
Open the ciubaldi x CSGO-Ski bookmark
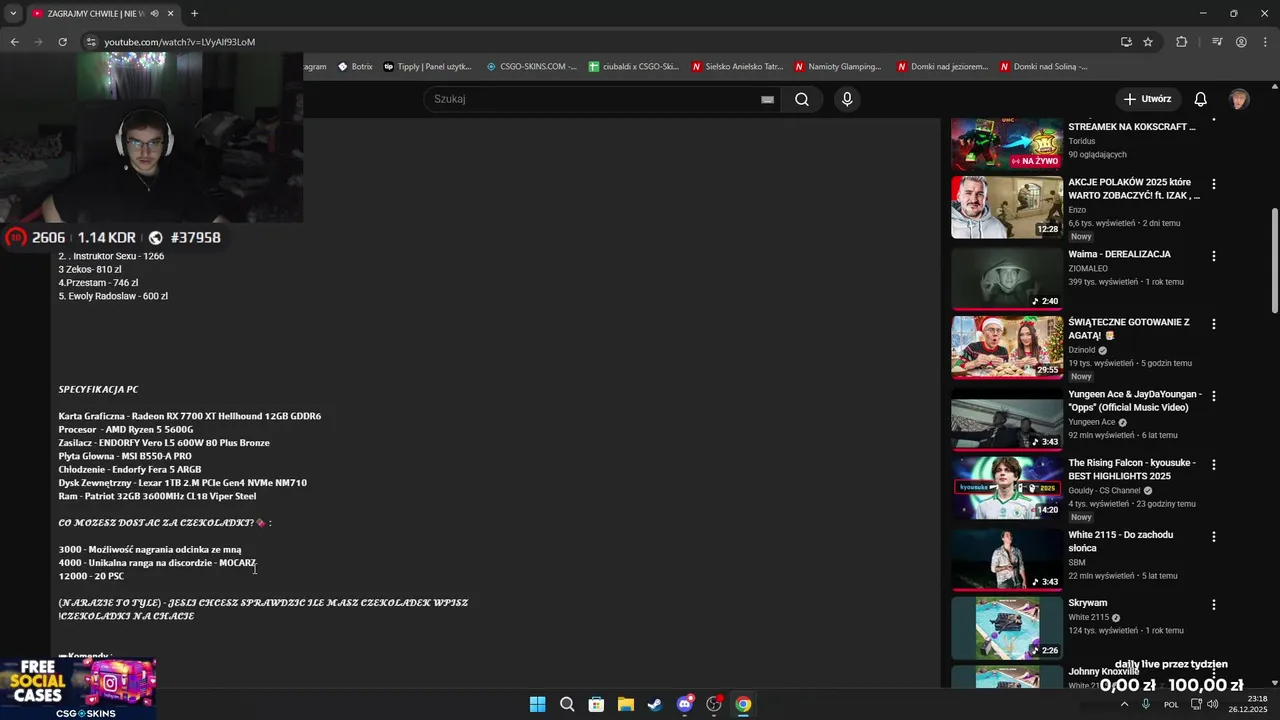634,67
